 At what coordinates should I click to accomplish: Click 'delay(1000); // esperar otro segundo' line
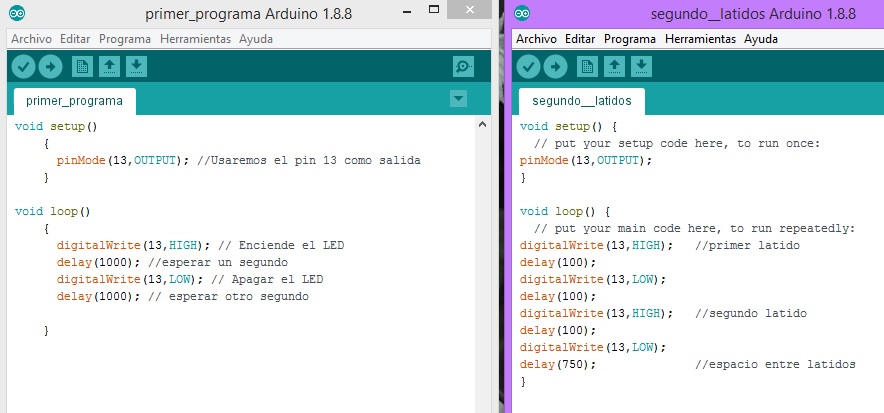(x=183, y=296)
